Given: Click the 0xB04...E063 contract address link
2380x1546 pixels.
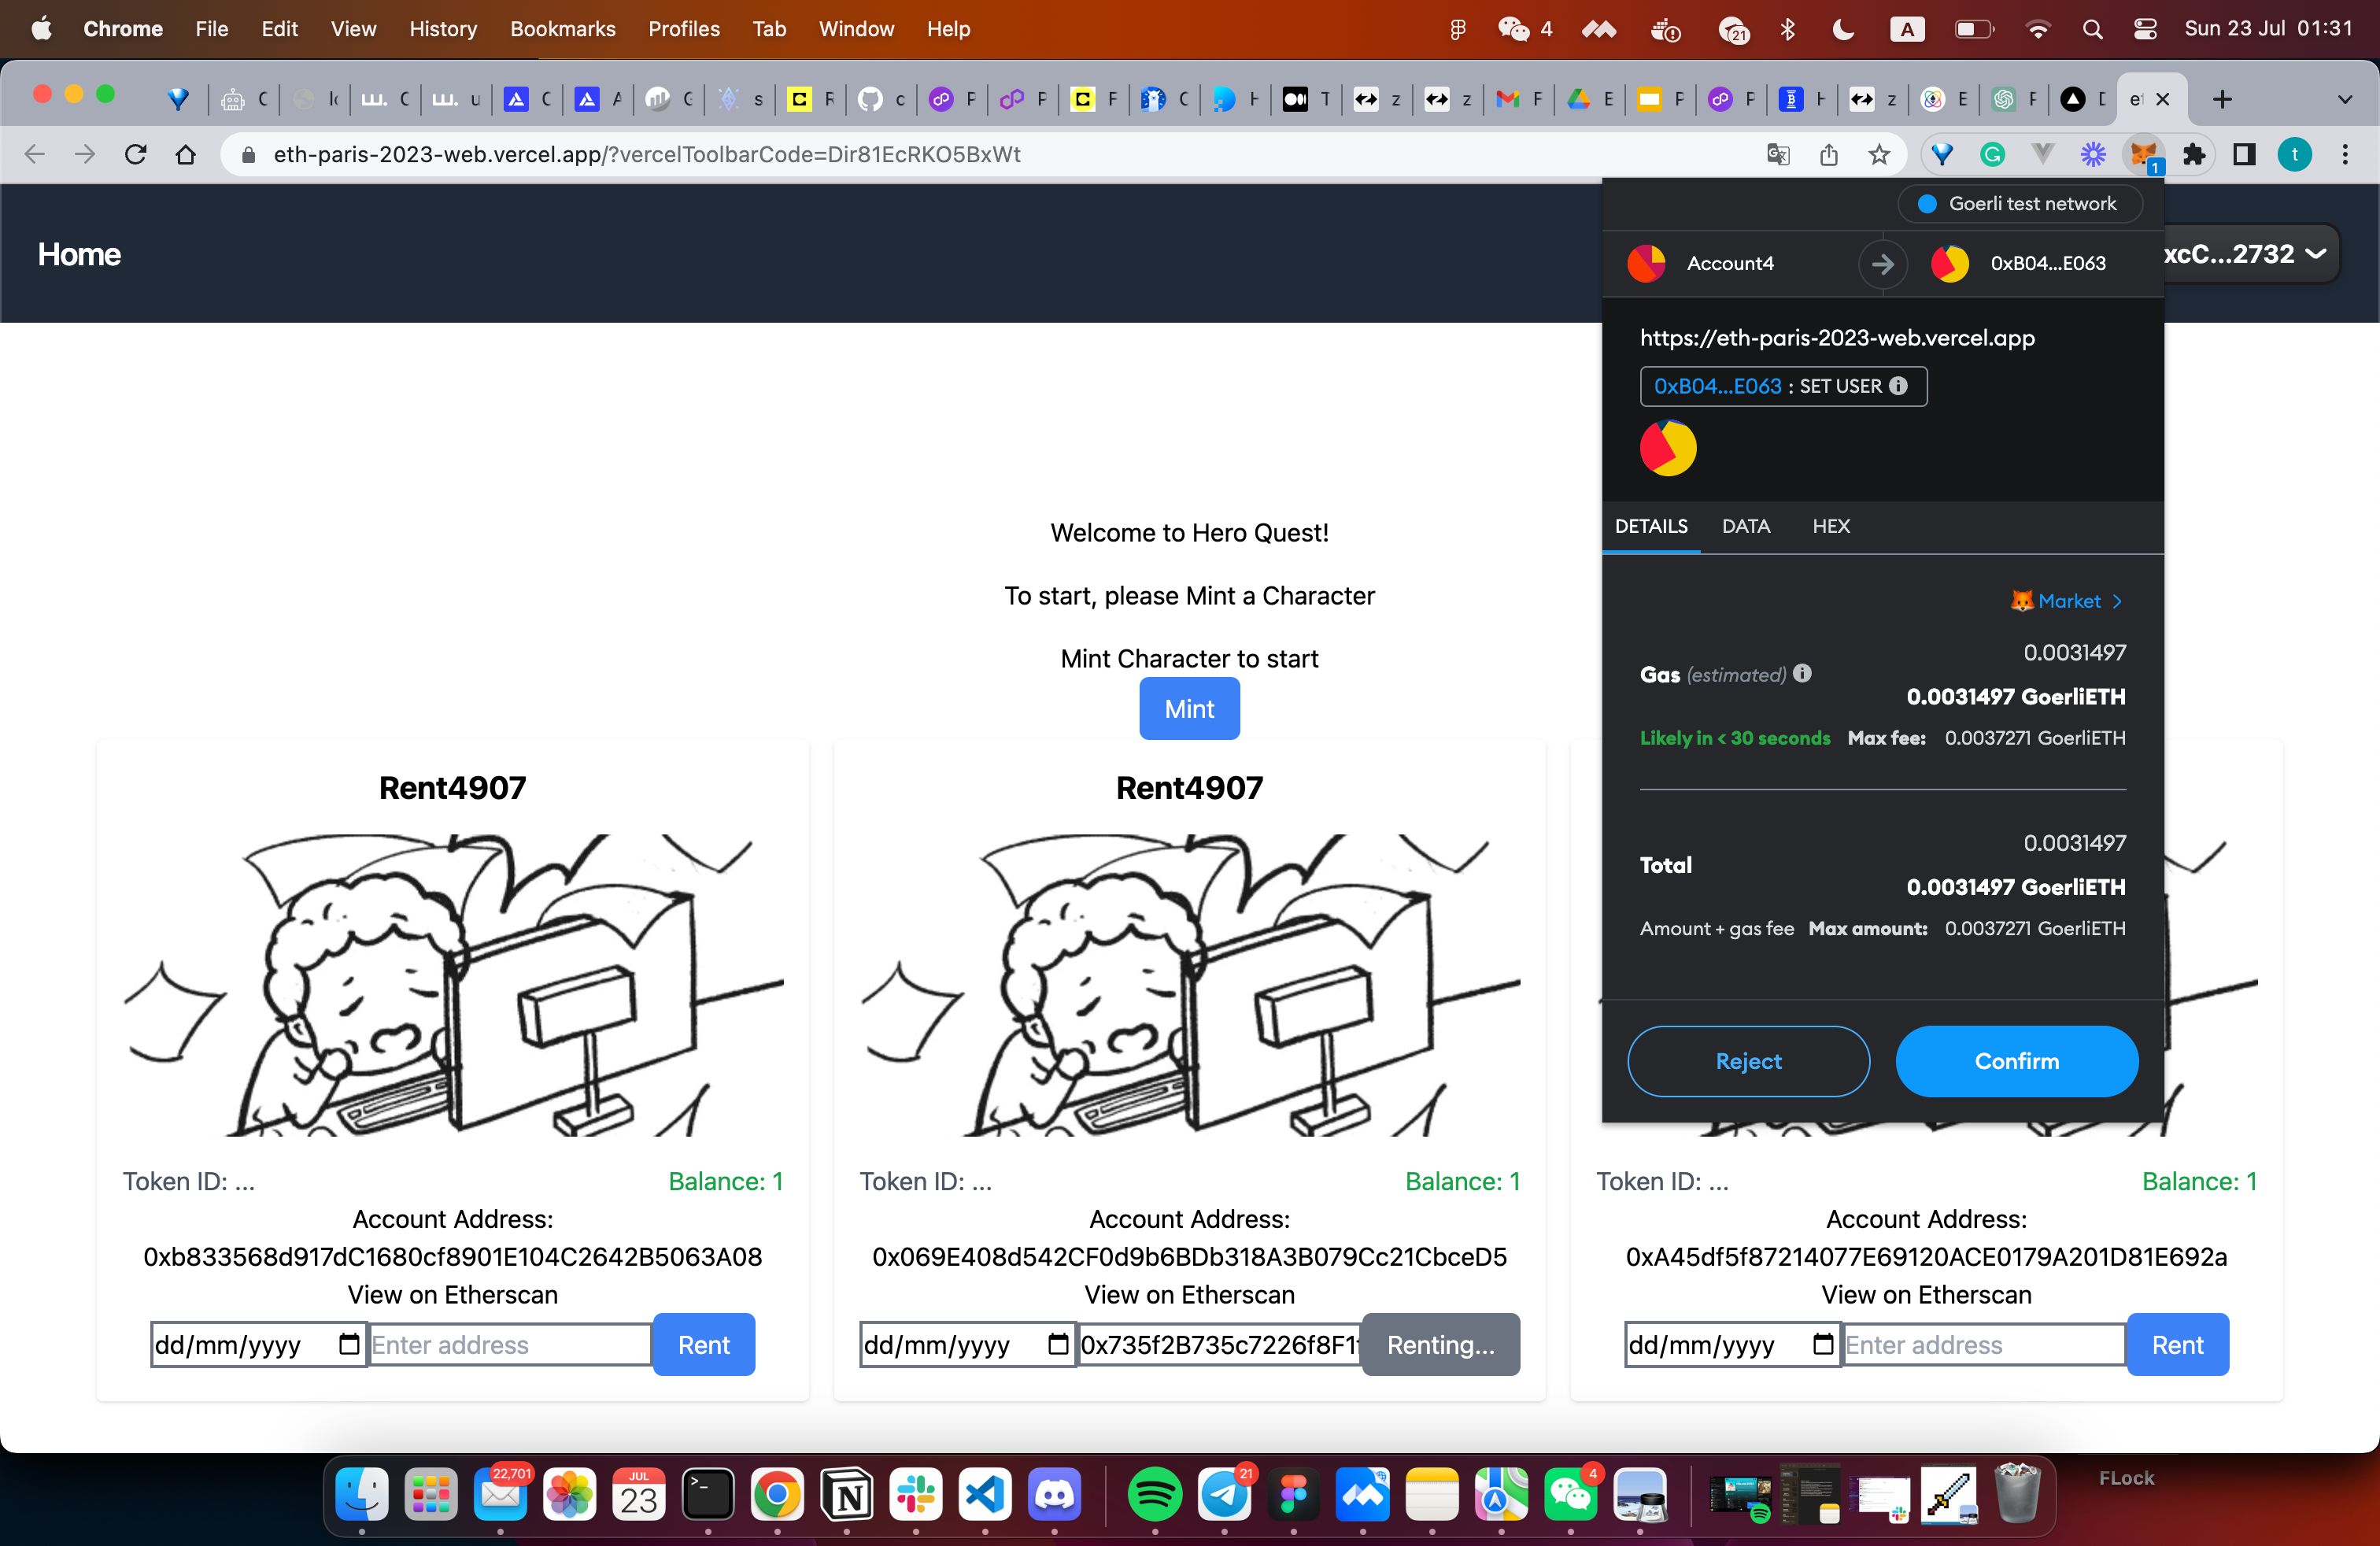Looking at the screenshot, I should click(1717, 386).
